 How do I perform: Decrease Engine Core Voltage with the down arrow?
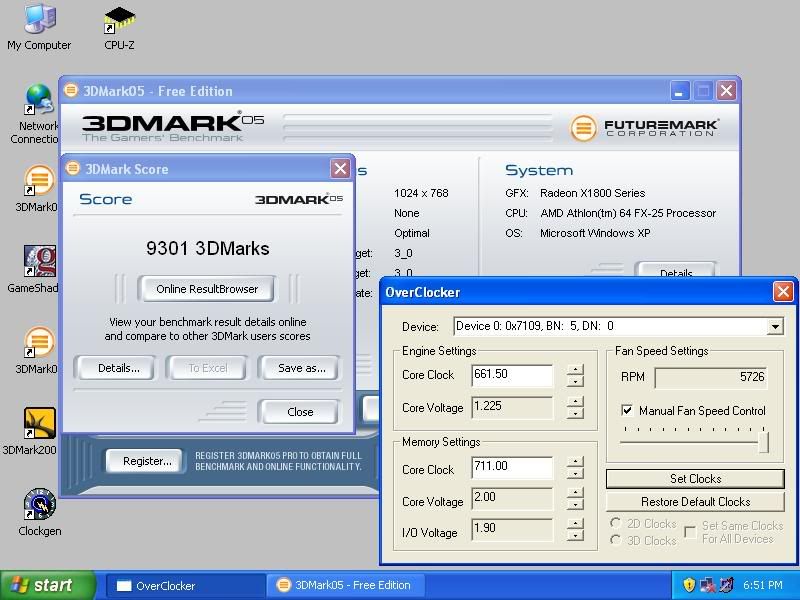tap(575, 413)
